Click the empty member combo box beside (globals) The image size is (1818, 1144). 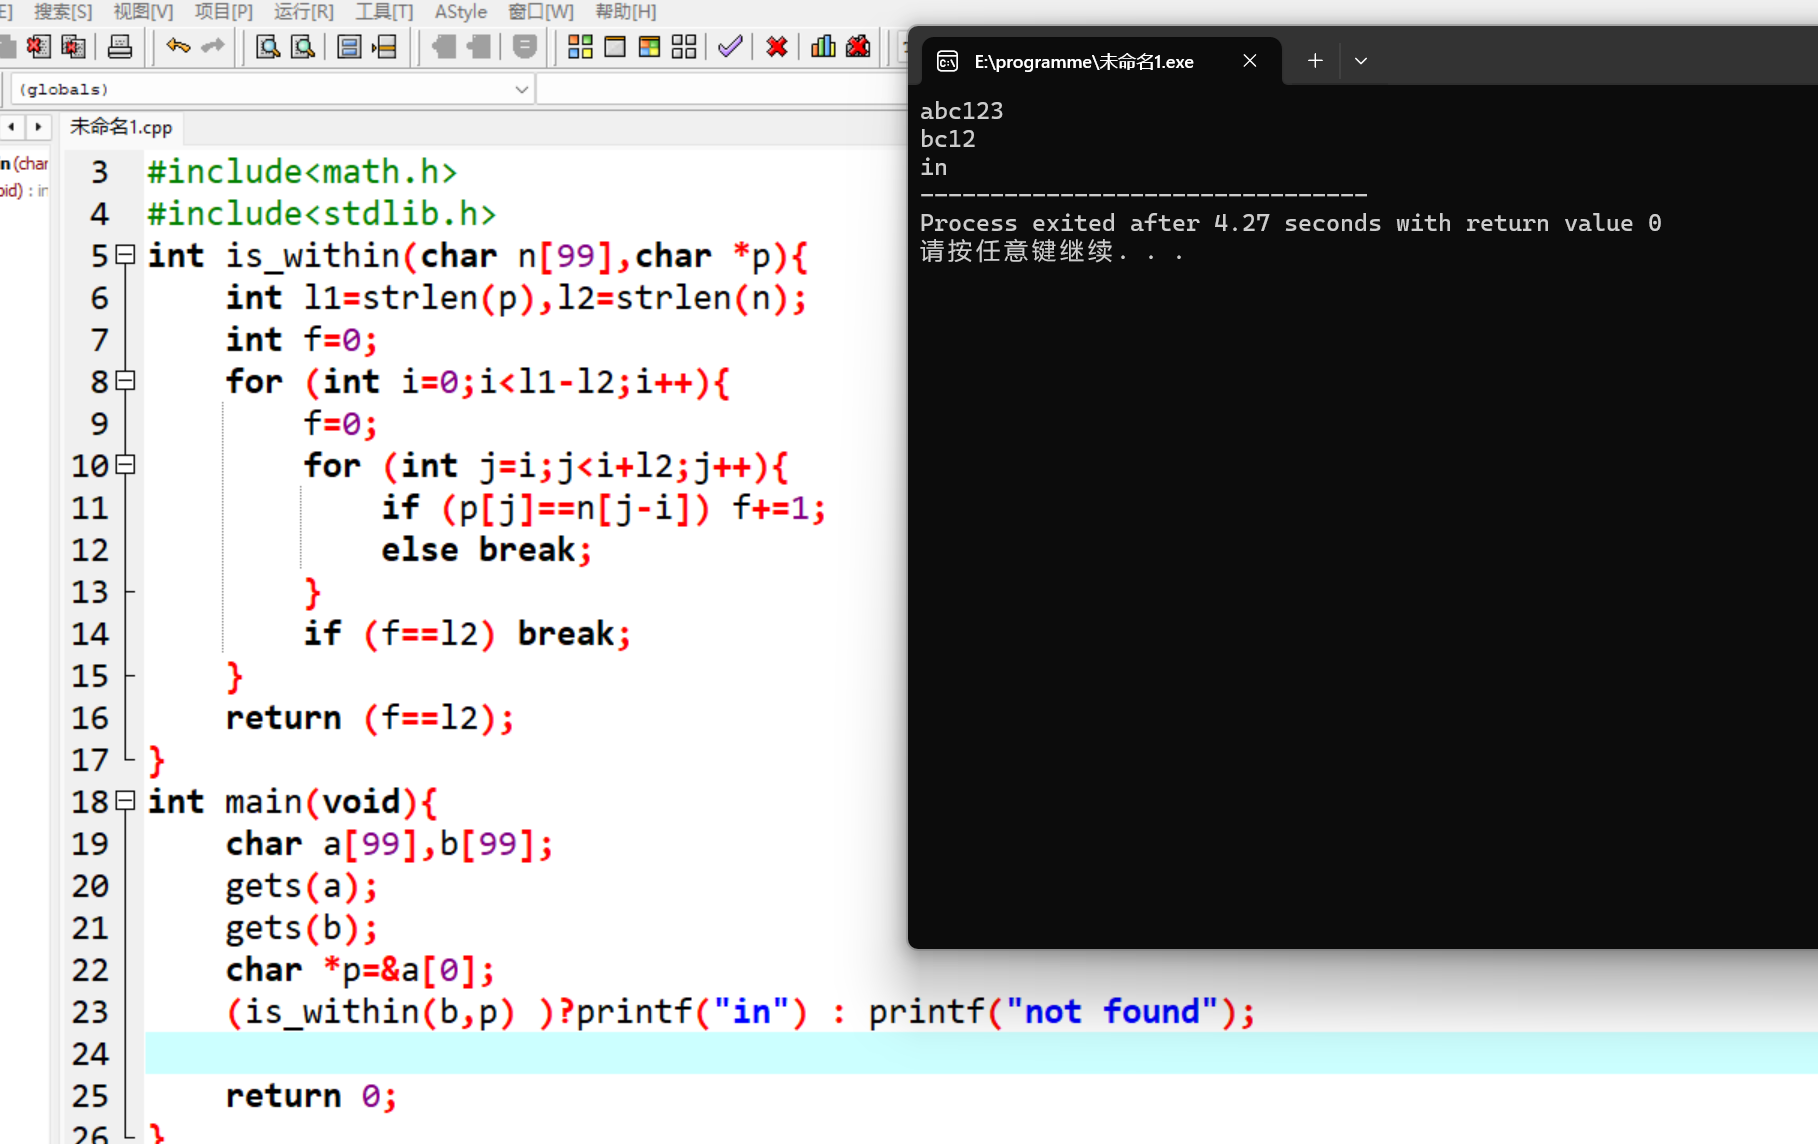pyautogui.click(x=722, y=89)
